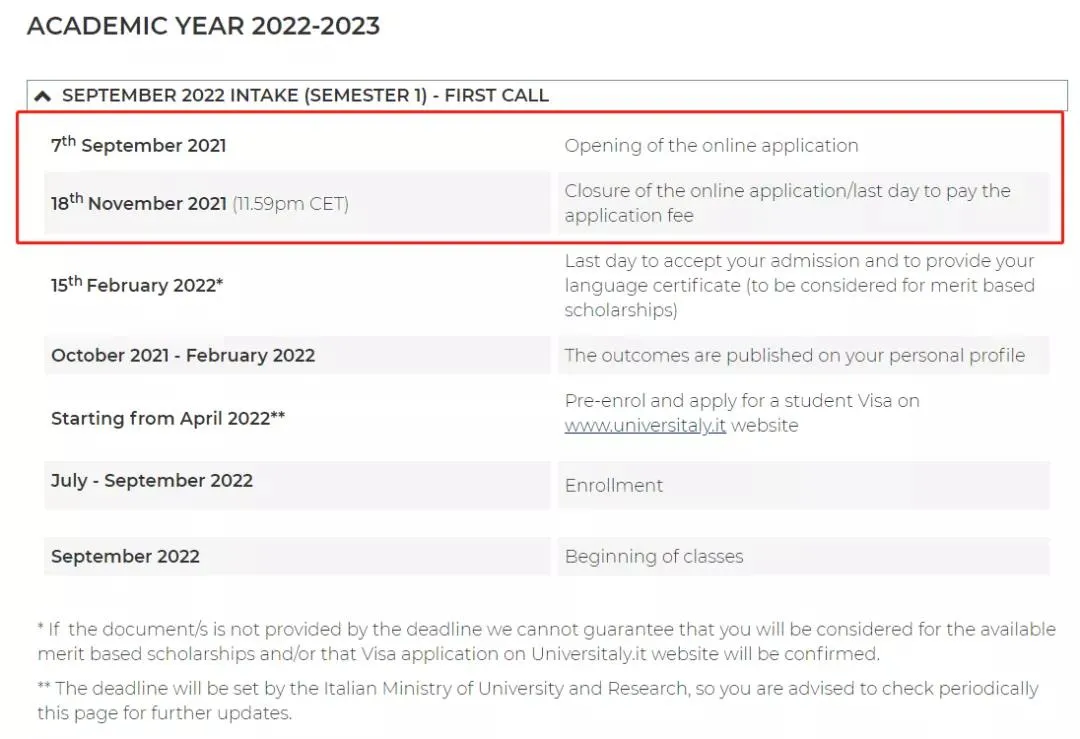Viewport: 1080px width, 739px height.
Task: Open the www.universitaly.it link
Action: tap(645, 425)
